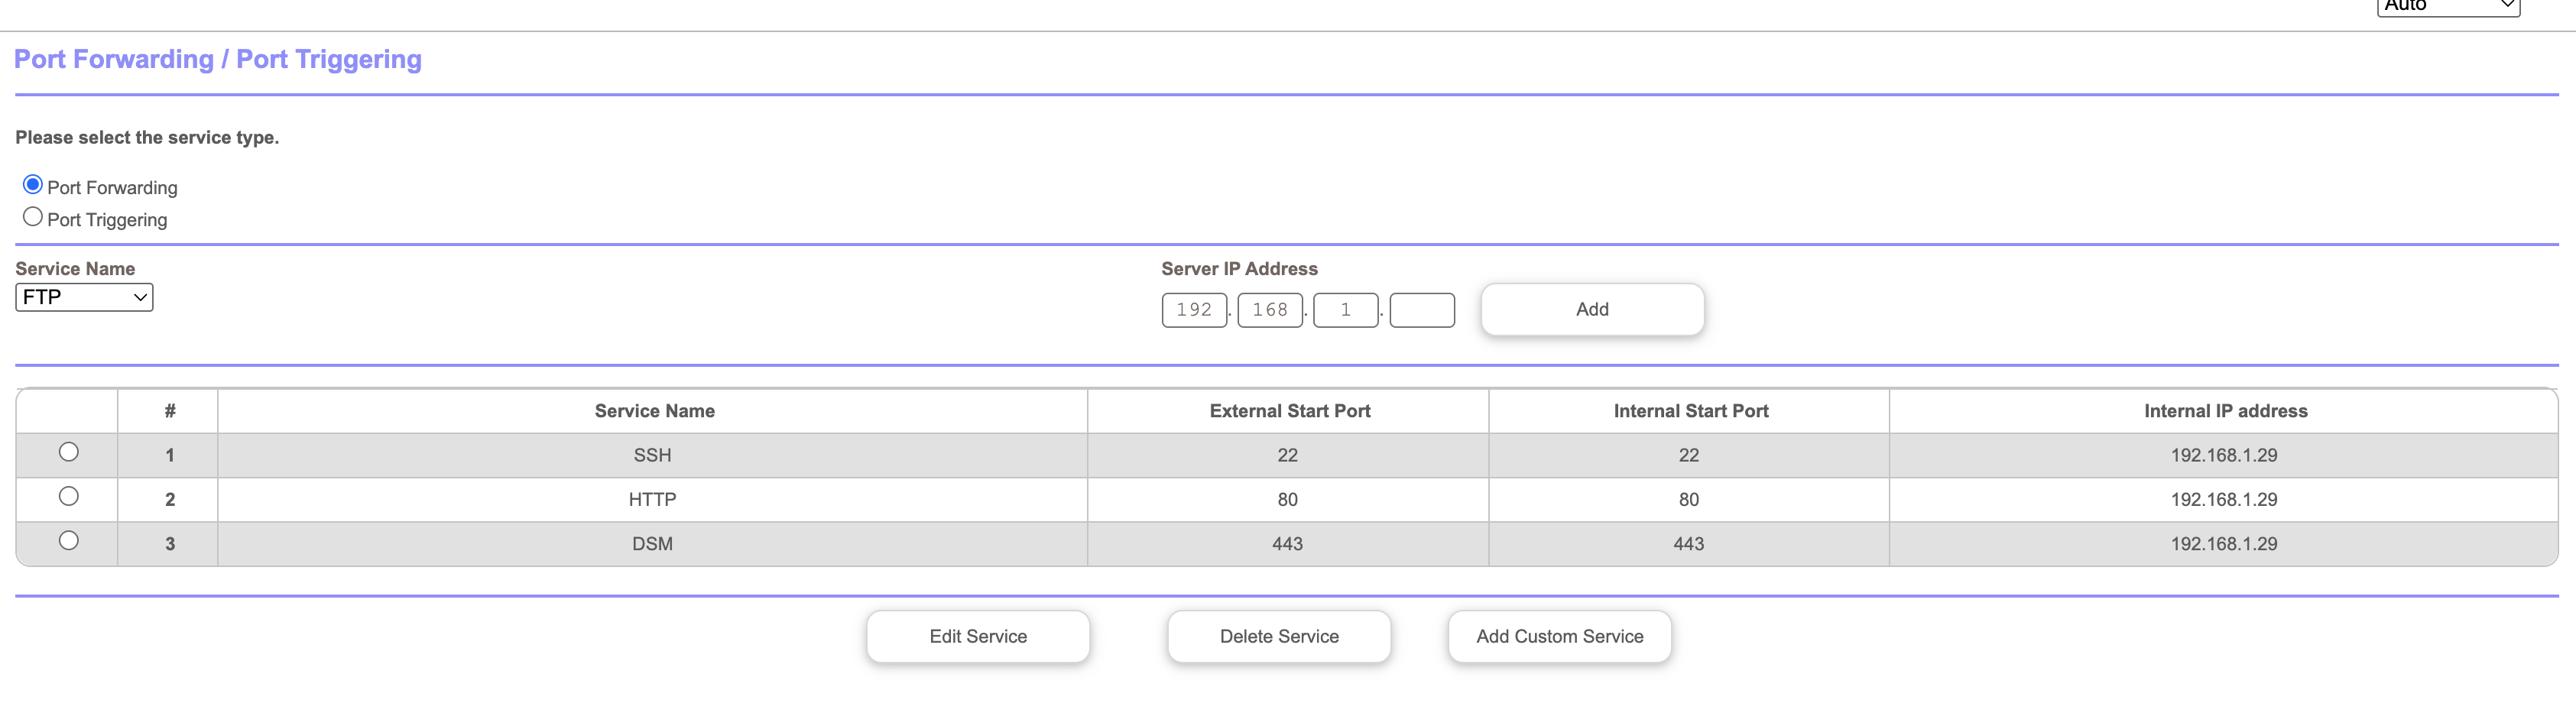Screen dimensions: 2576x726
Task: Click the DSM internal IP address cell
Action: click(2223, 544)
